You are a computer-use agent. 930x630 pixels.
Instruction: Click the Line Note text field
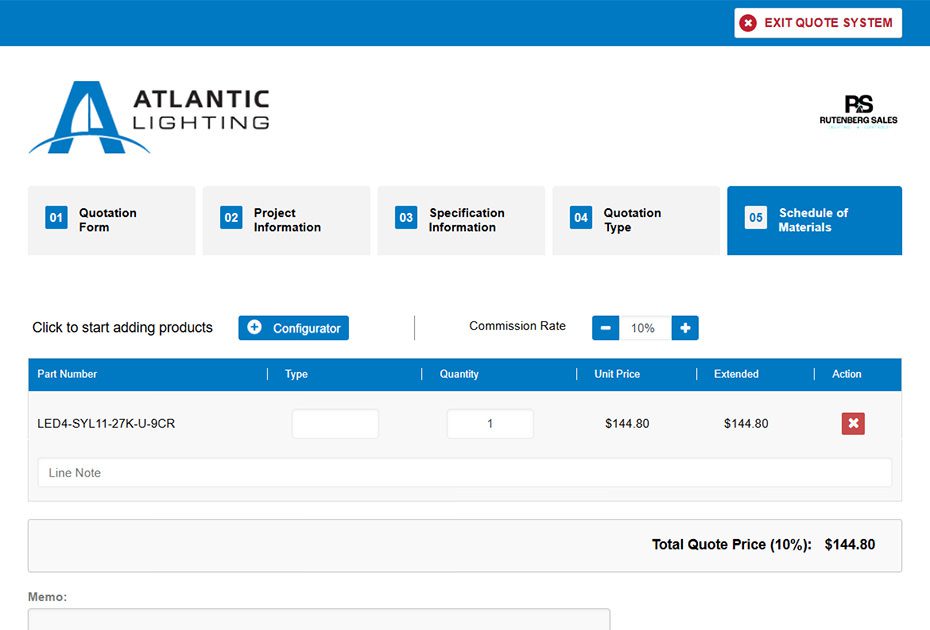click(x=464, y=473)
